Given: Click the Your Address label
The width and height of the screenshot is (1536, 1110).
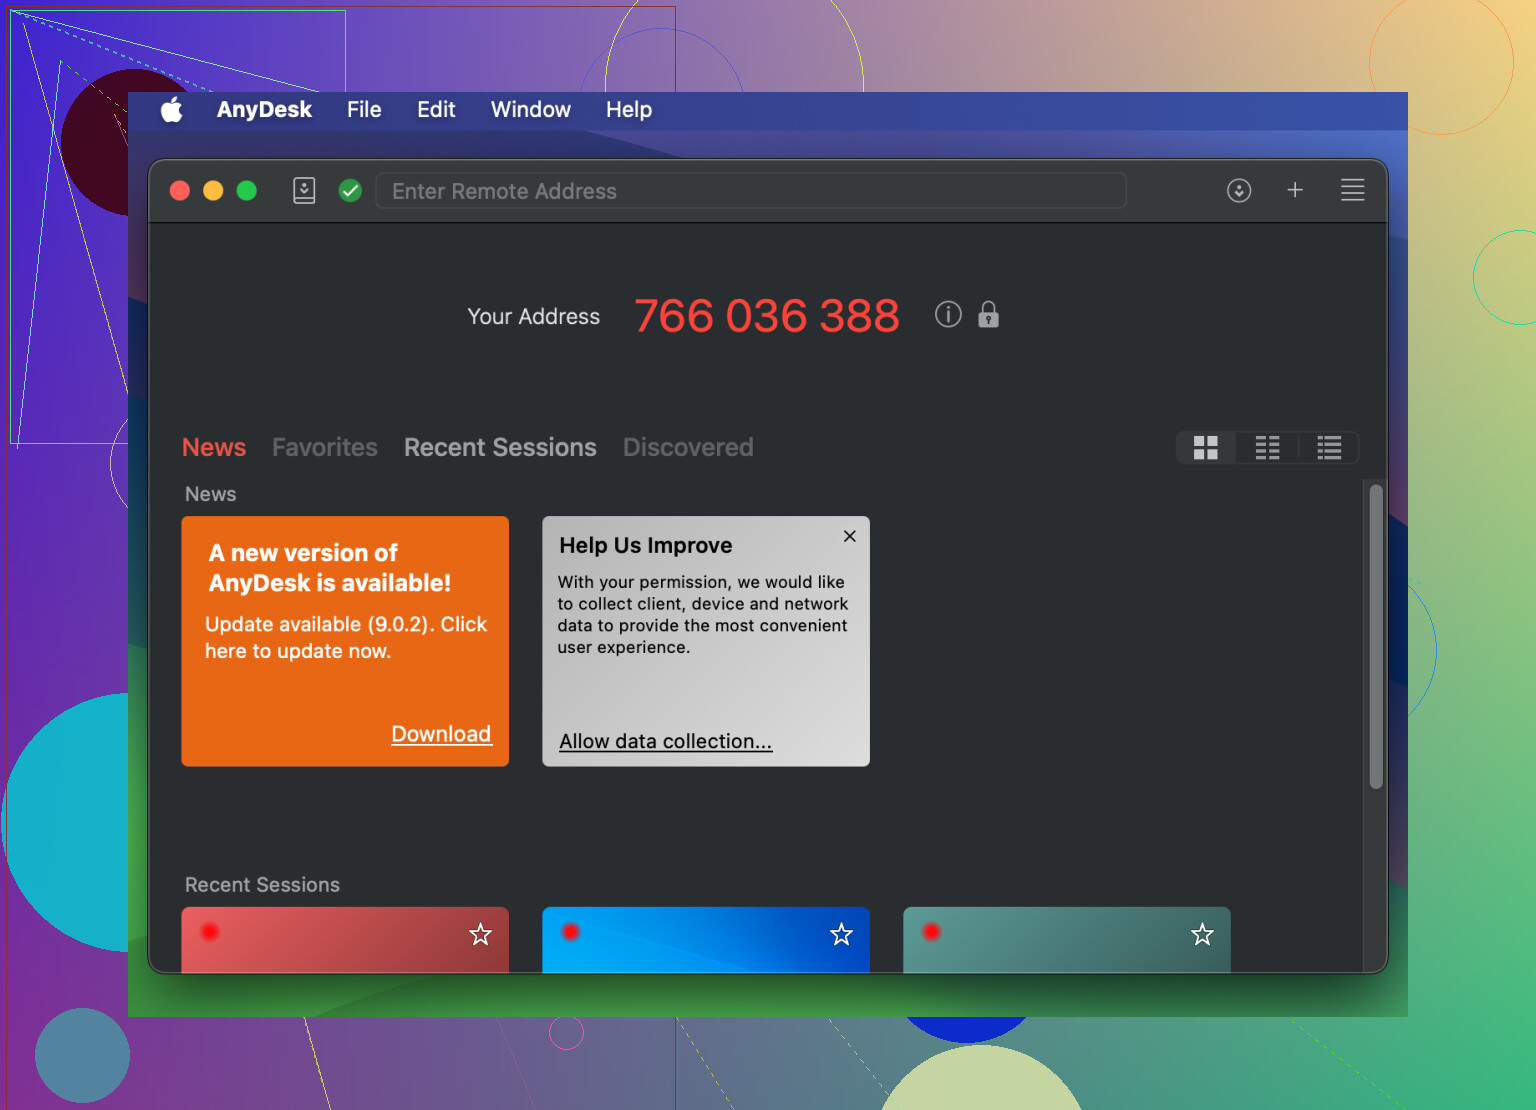Looking at the screenshot, I should 534,316.
